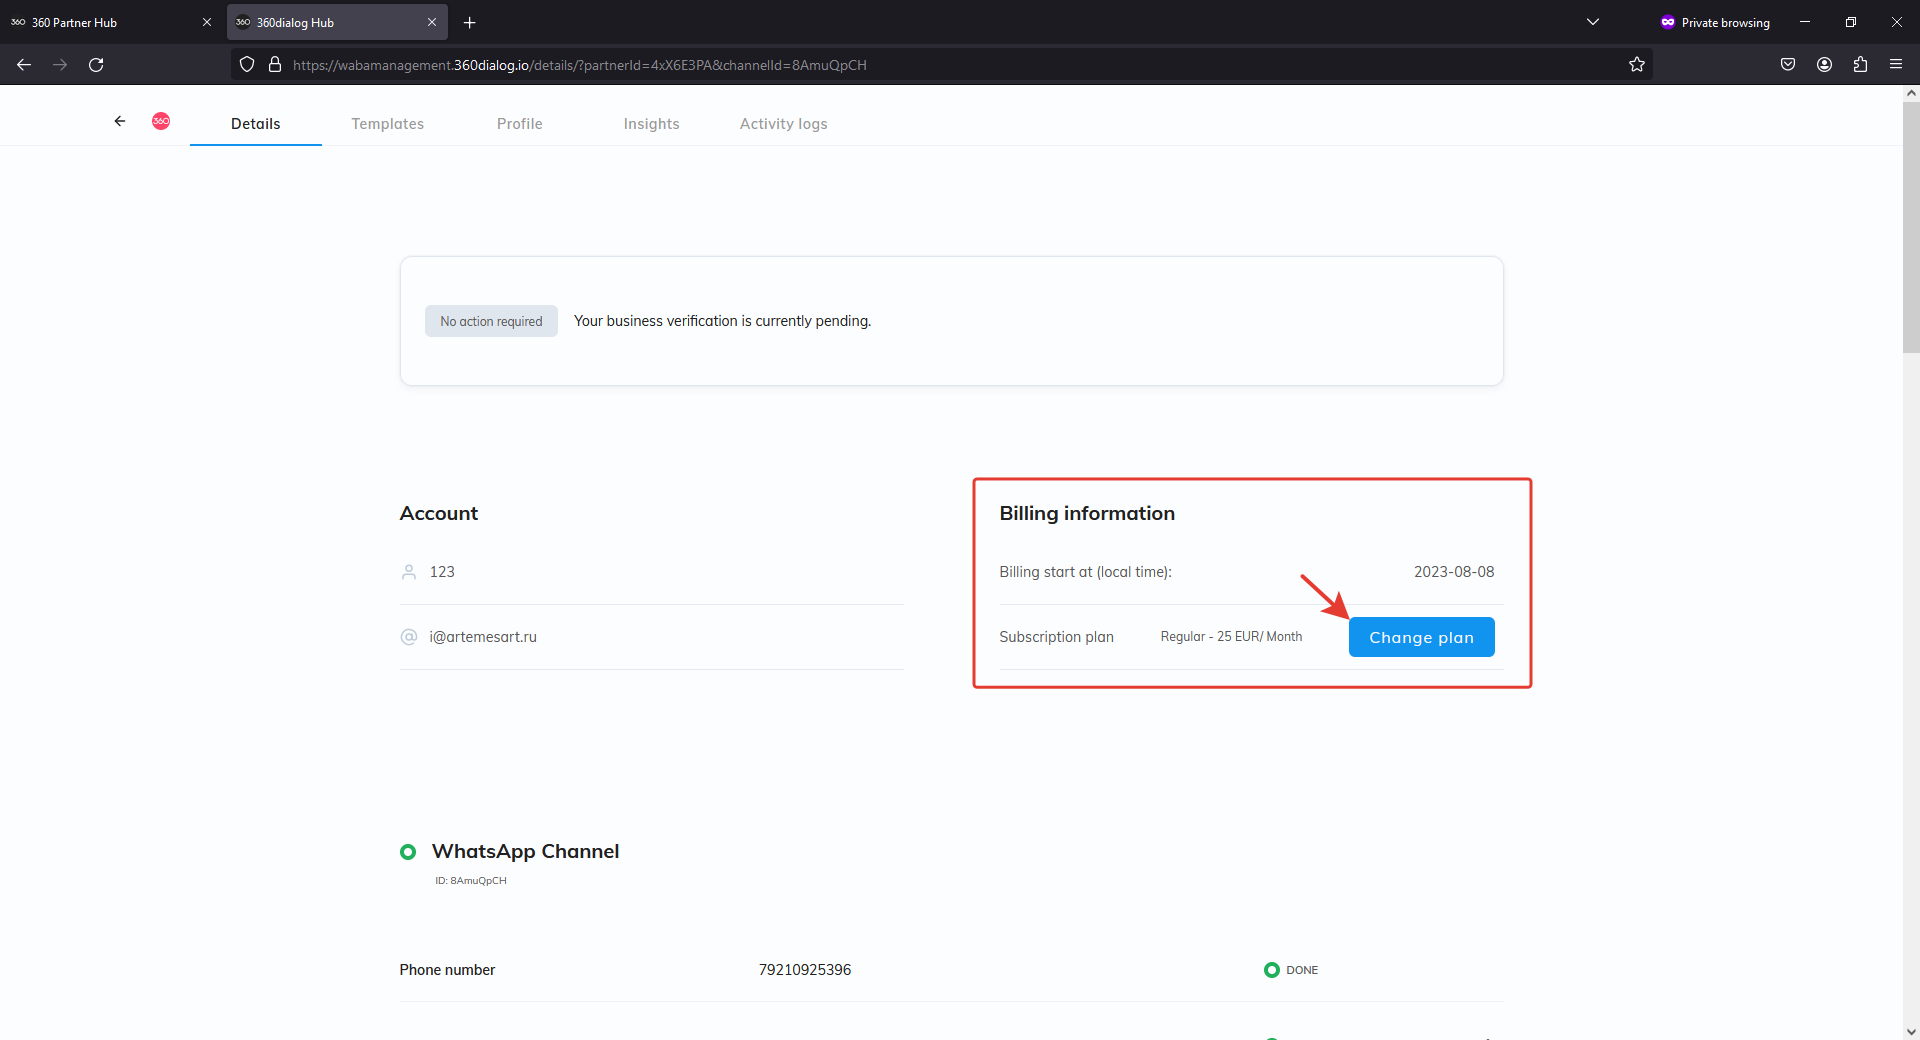The height and width of the screenshot is (1040, 1920).
Task: Click the Phone number label
Action: (447, 970)
